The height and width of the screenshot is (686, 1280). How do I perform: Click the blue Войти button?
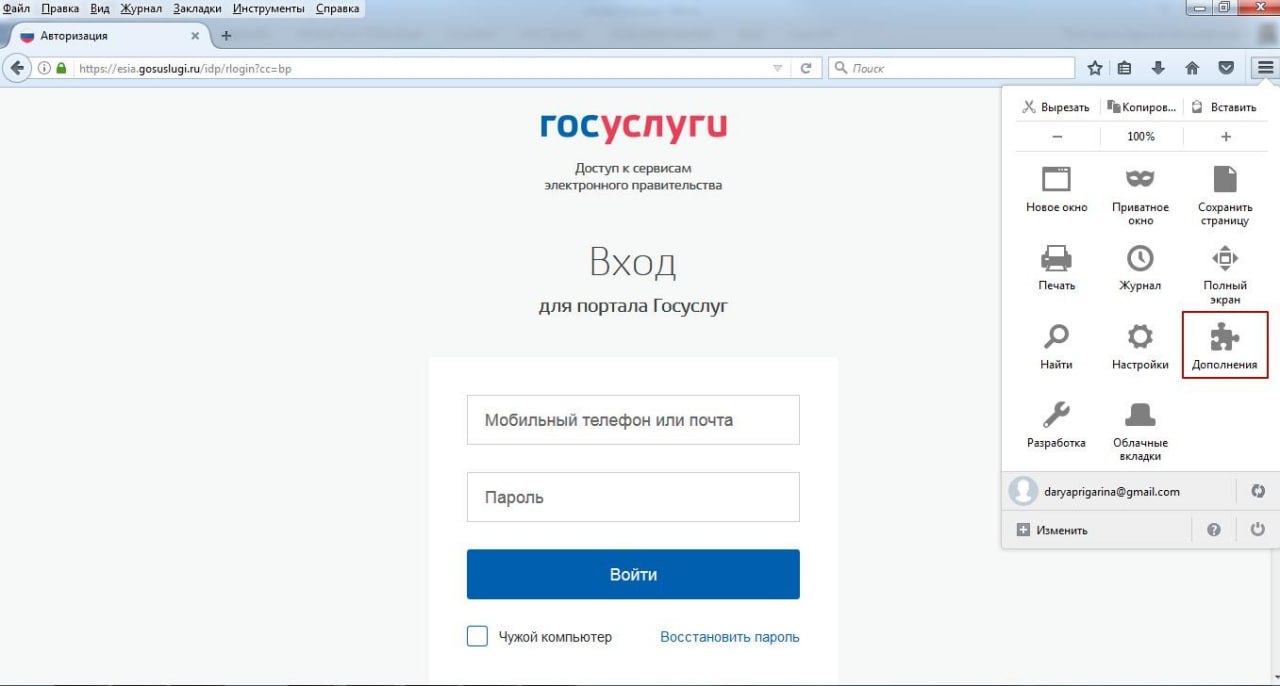633,574
